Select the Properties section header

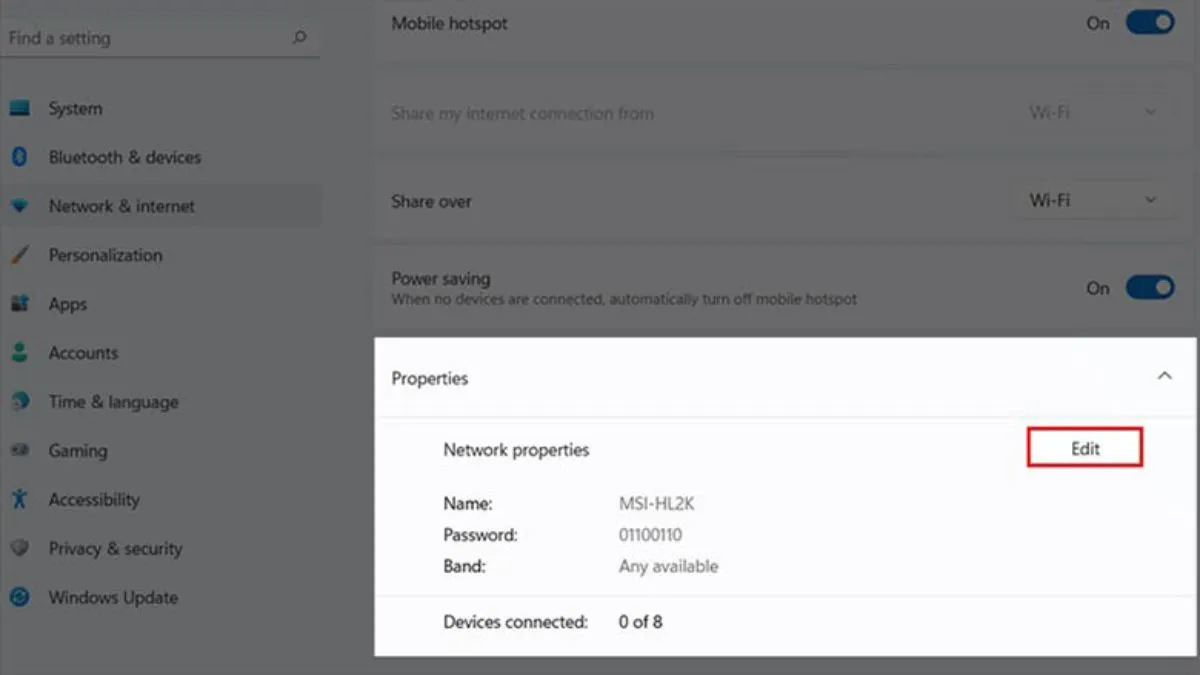tap(430, 378)
